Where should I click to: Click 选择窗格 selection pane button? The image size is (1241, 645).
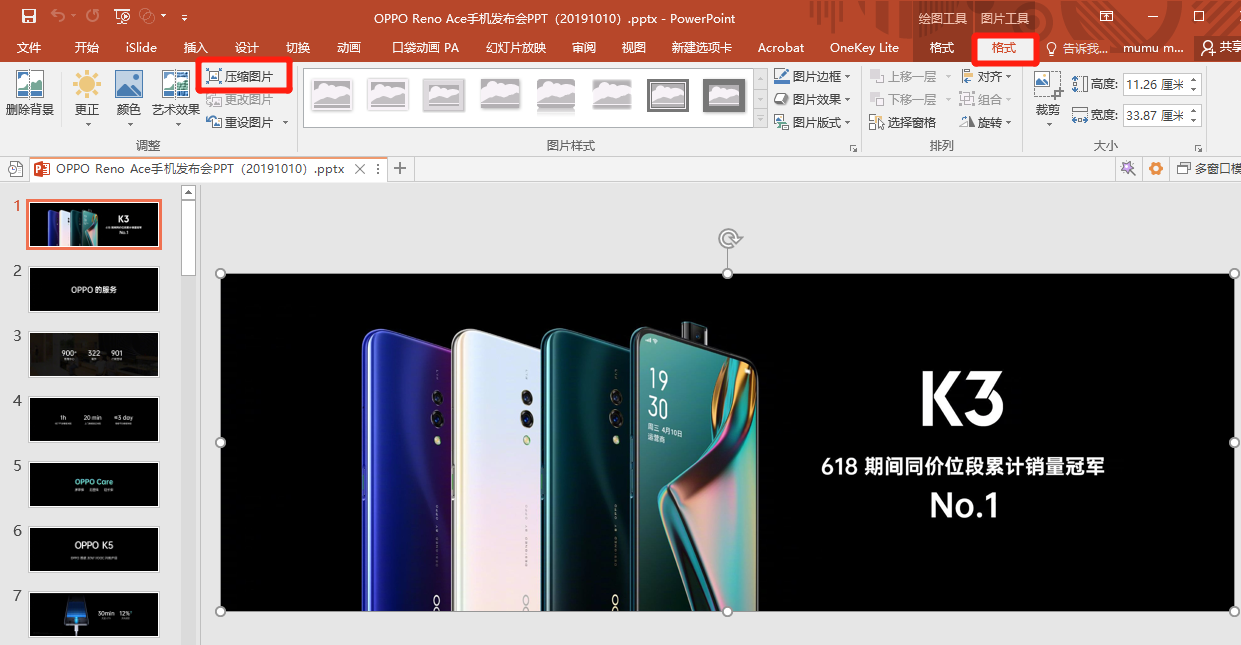coord(903,122)
